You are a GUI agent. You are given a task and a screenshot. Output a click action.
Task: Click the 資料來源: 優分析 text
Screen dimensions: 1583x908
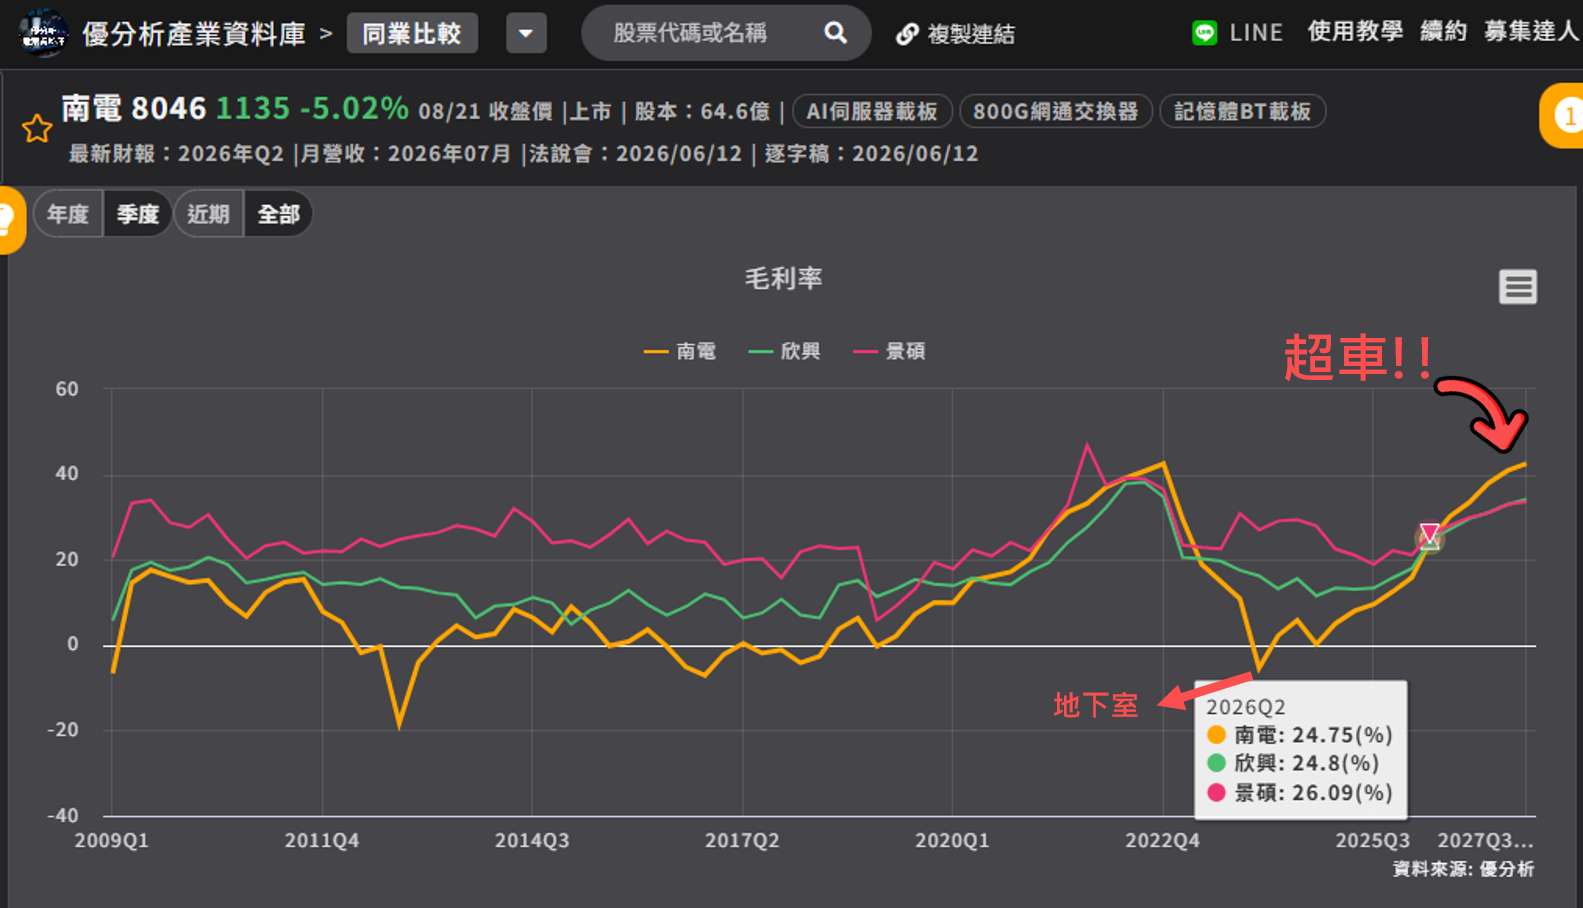1463,869
